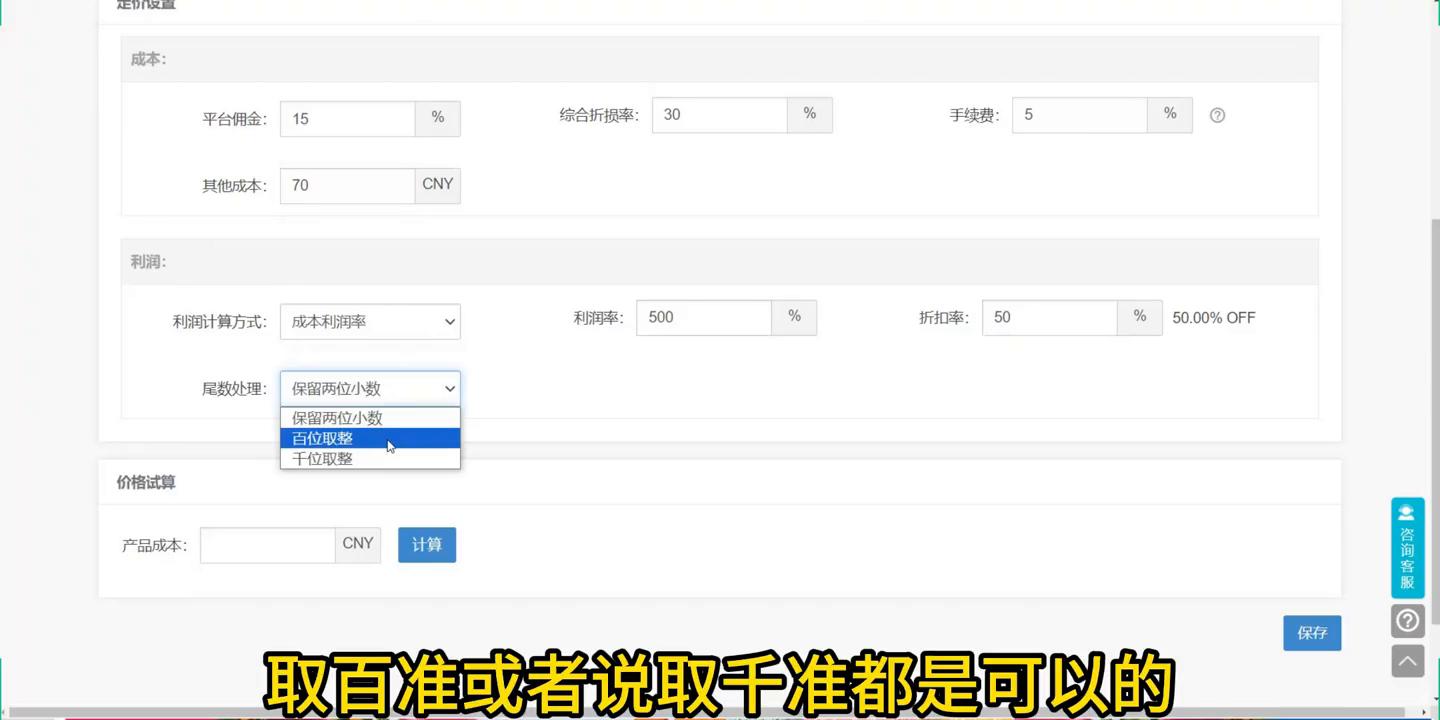
Task: Click the 尾数处理 dropdown chevron
Action: 449,388
